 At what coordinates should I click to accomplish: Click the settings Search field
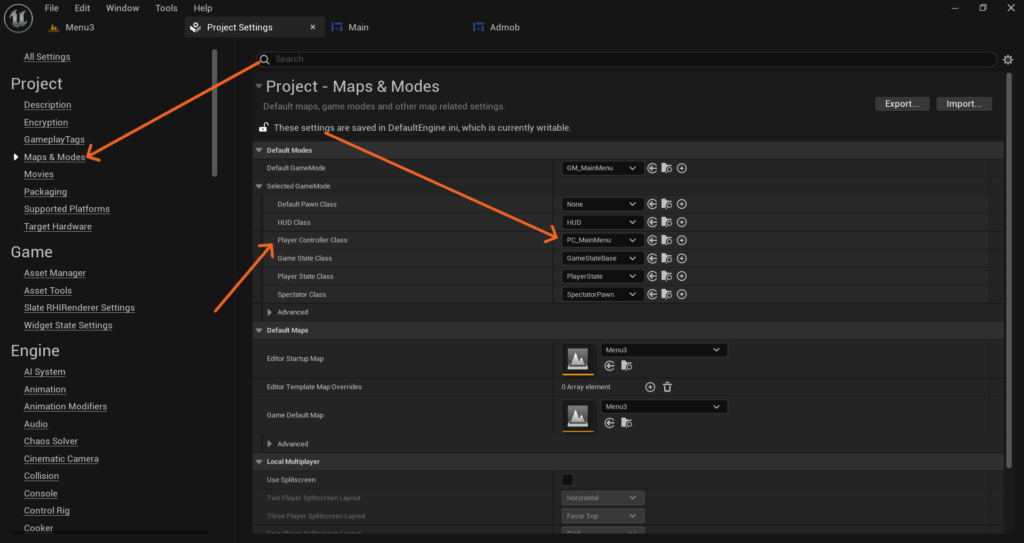click(627, 59)
